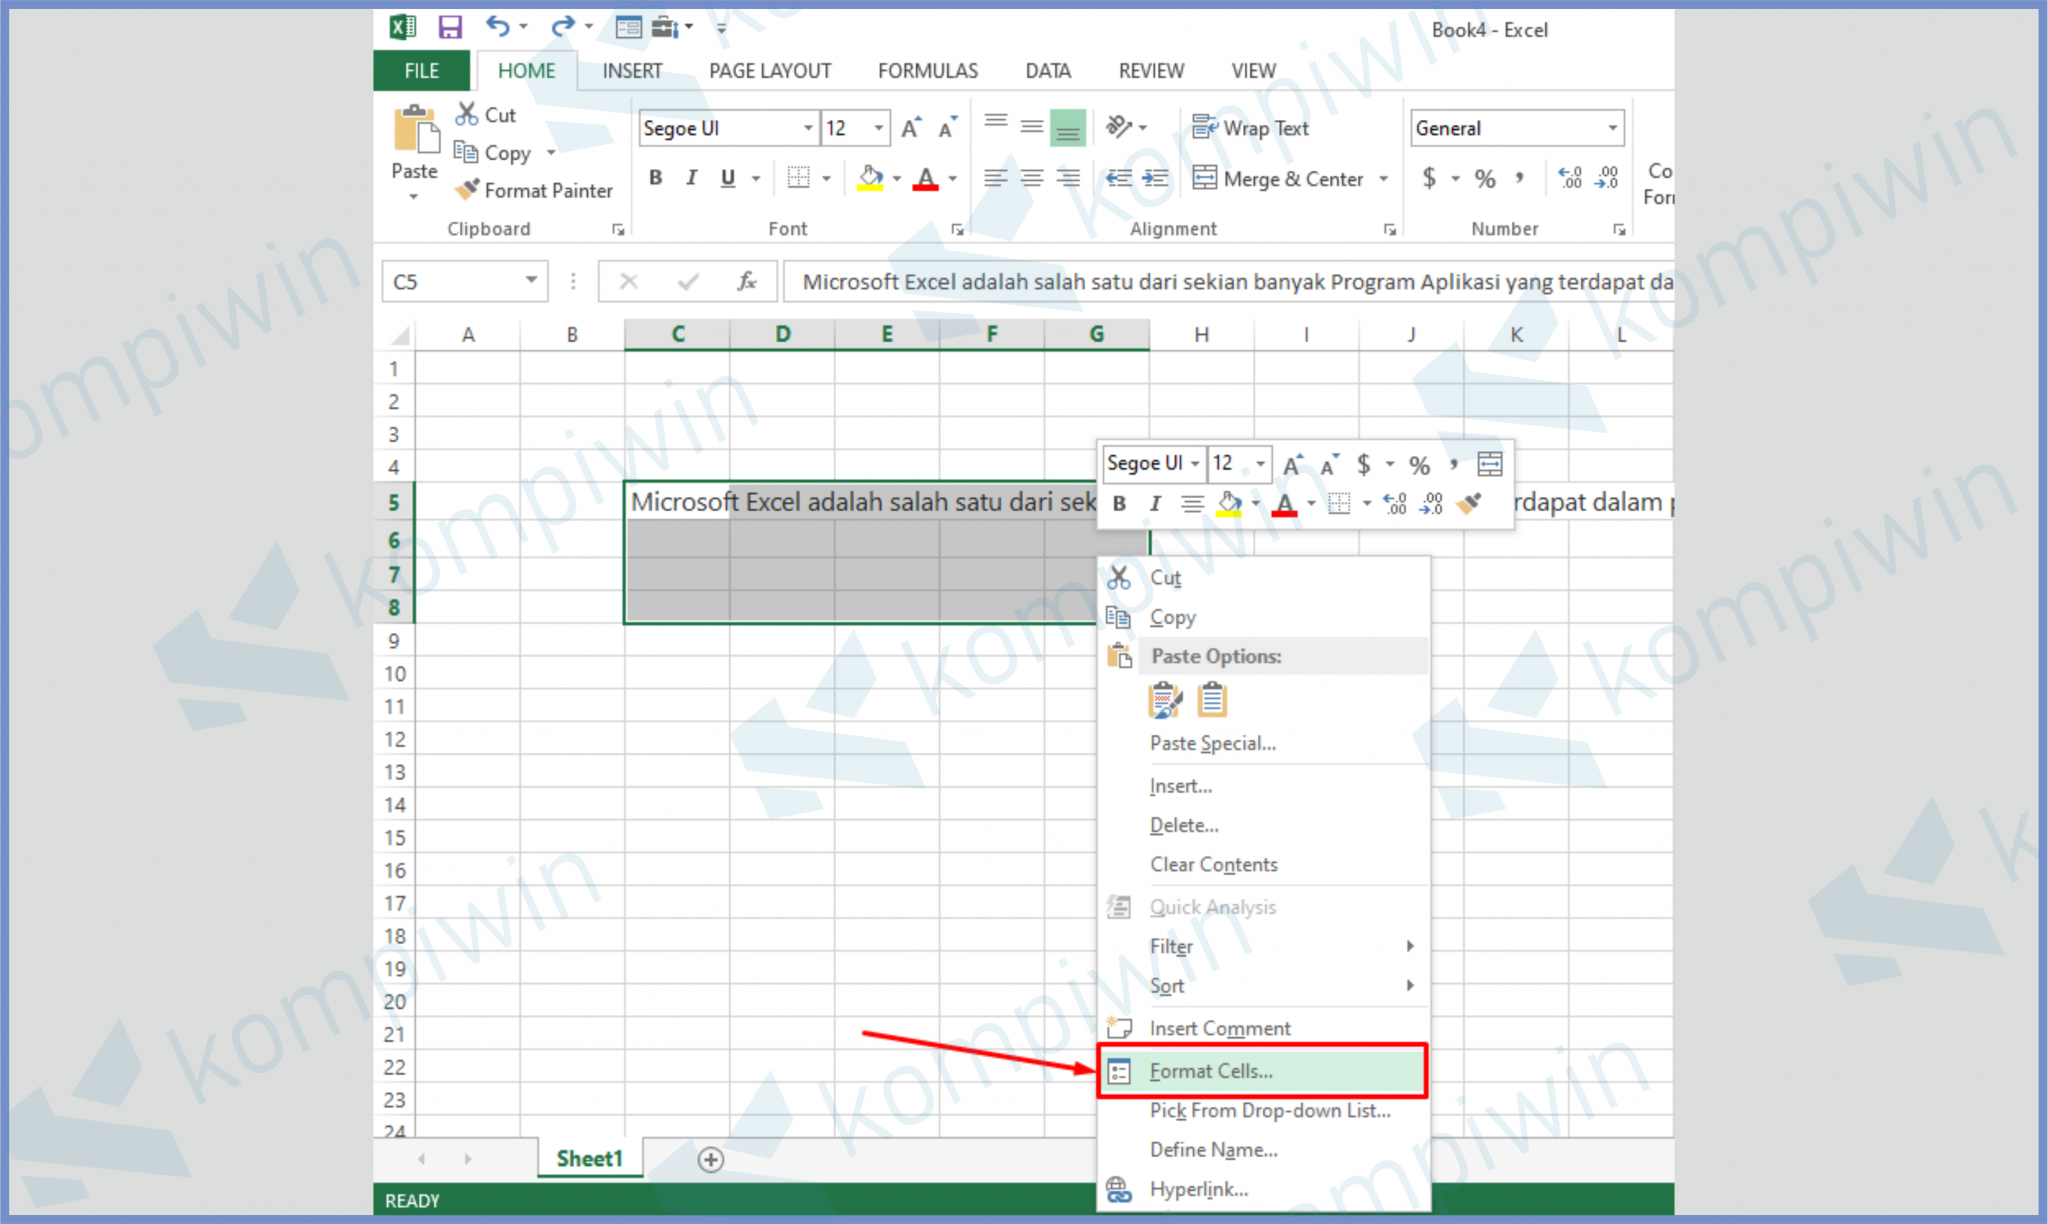The height and width of the screenshot is (1224, 2048).
Task: Open the Segoe UI font name dropdown
Action: pos(808,128)
